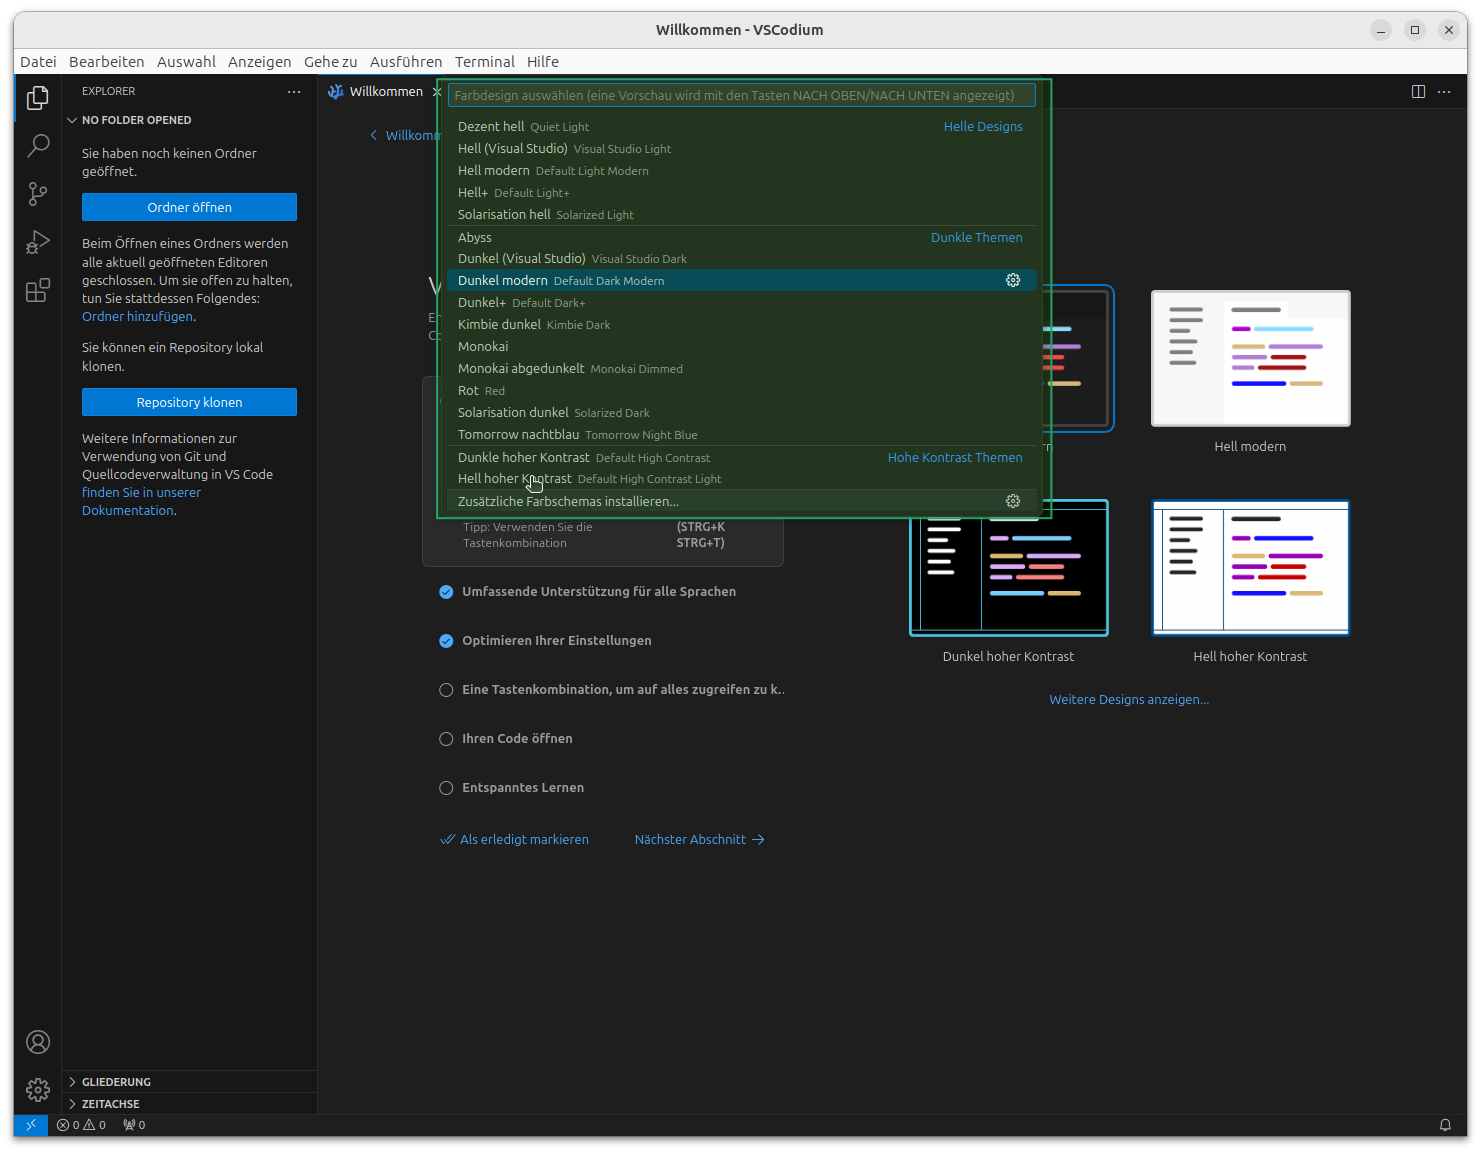
Task: Open the Manage gear menu
Action: (x=37, y=1090)
